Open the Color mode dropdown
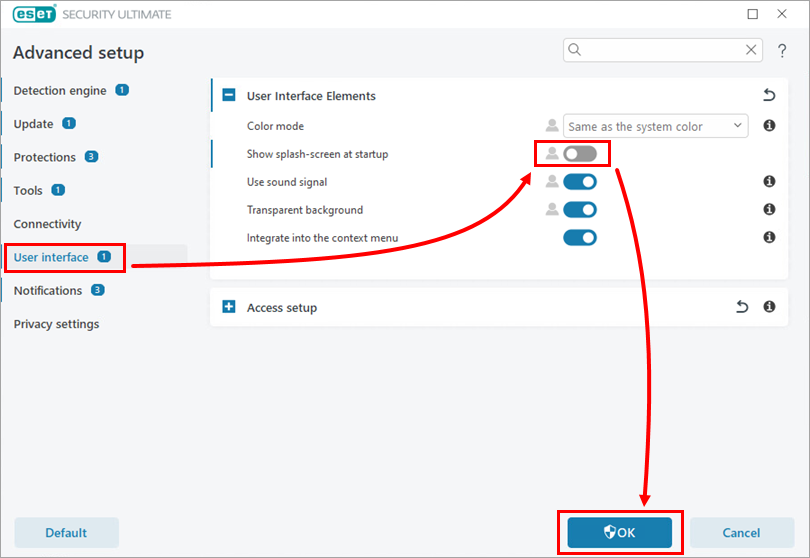The width and height of the screenshot is (810, 558). 655,126
